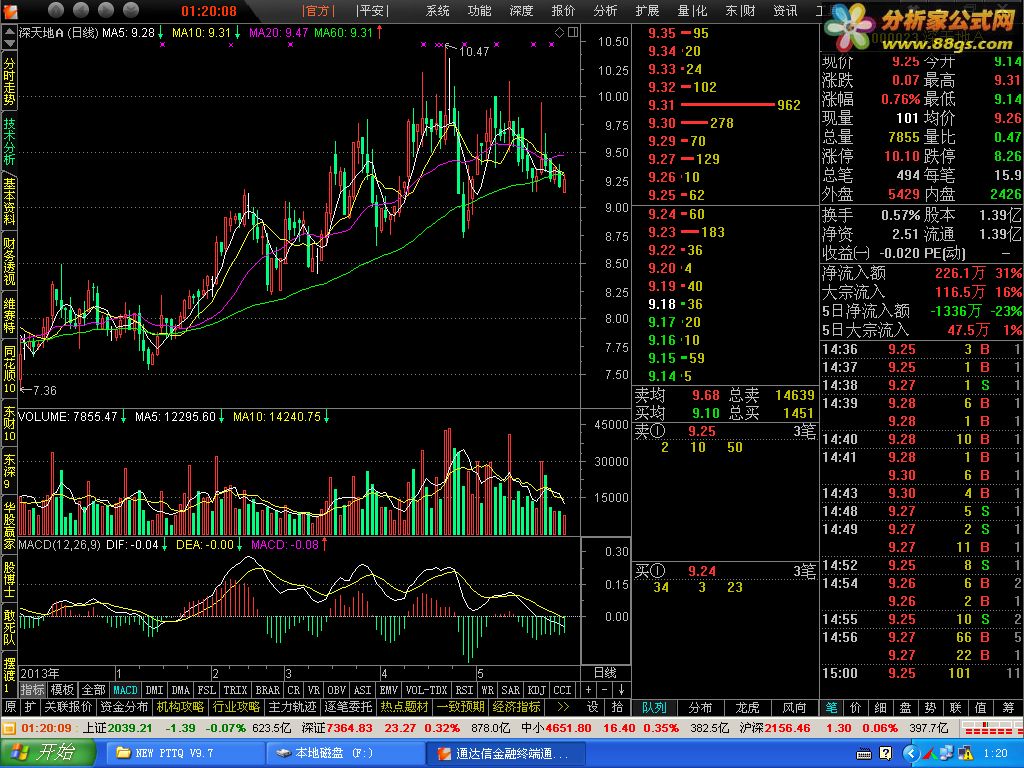1024x768 pixels.
Task: Click the 日线 period selector
Action: tap(605, 673)
